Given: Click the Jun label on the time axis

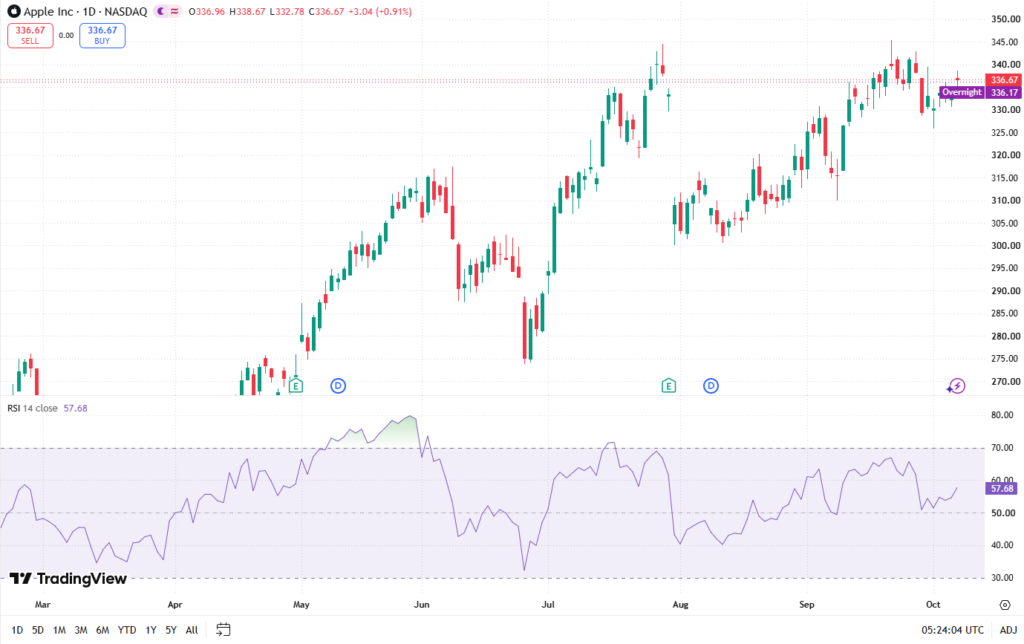Looking at the screenshot, I should [x=422, y=605].
